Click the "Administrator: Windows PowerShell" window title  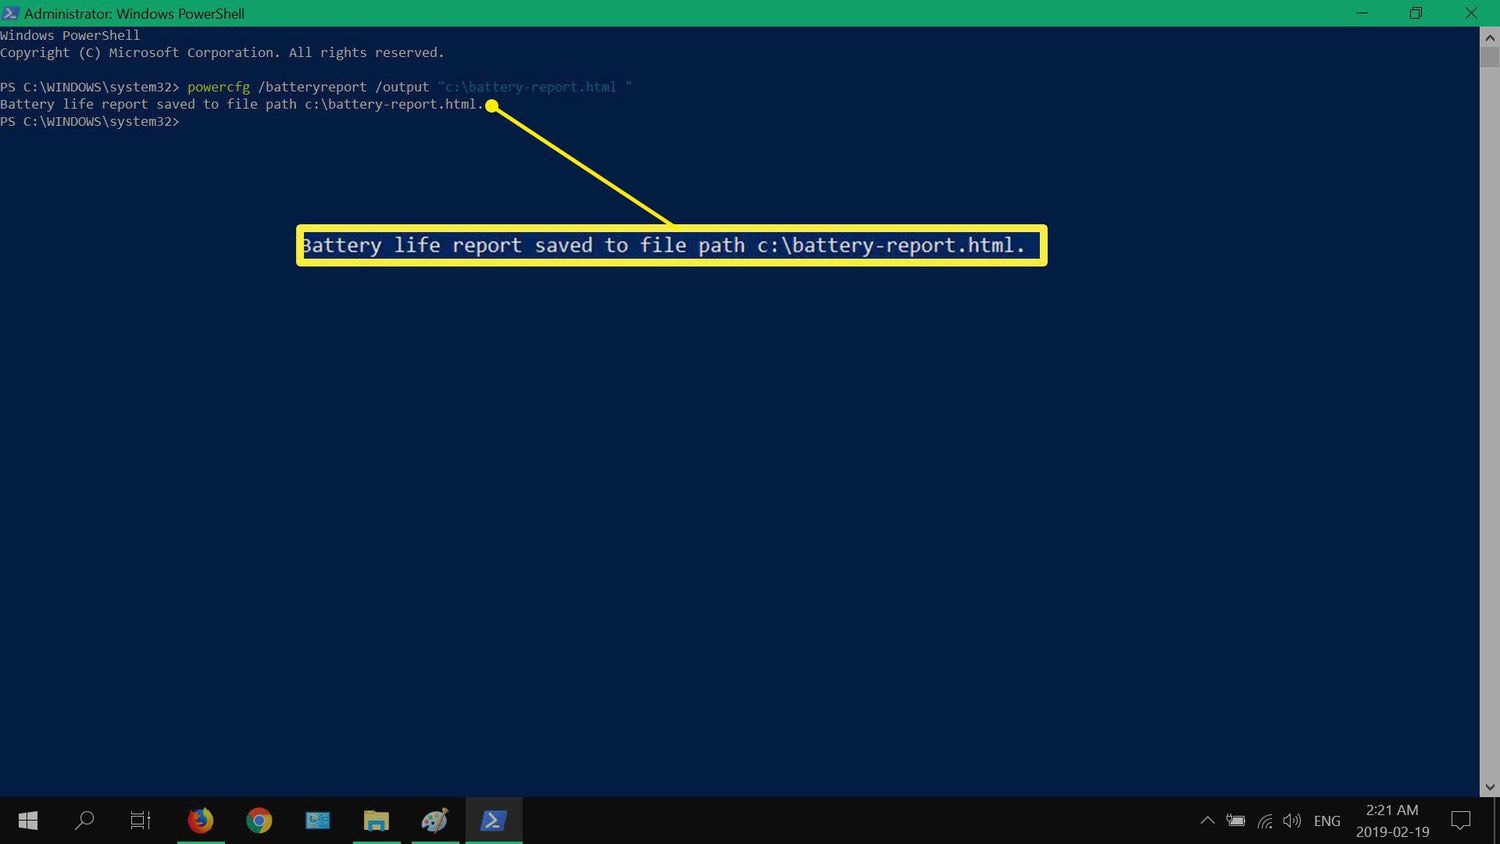tap(134, 14)
